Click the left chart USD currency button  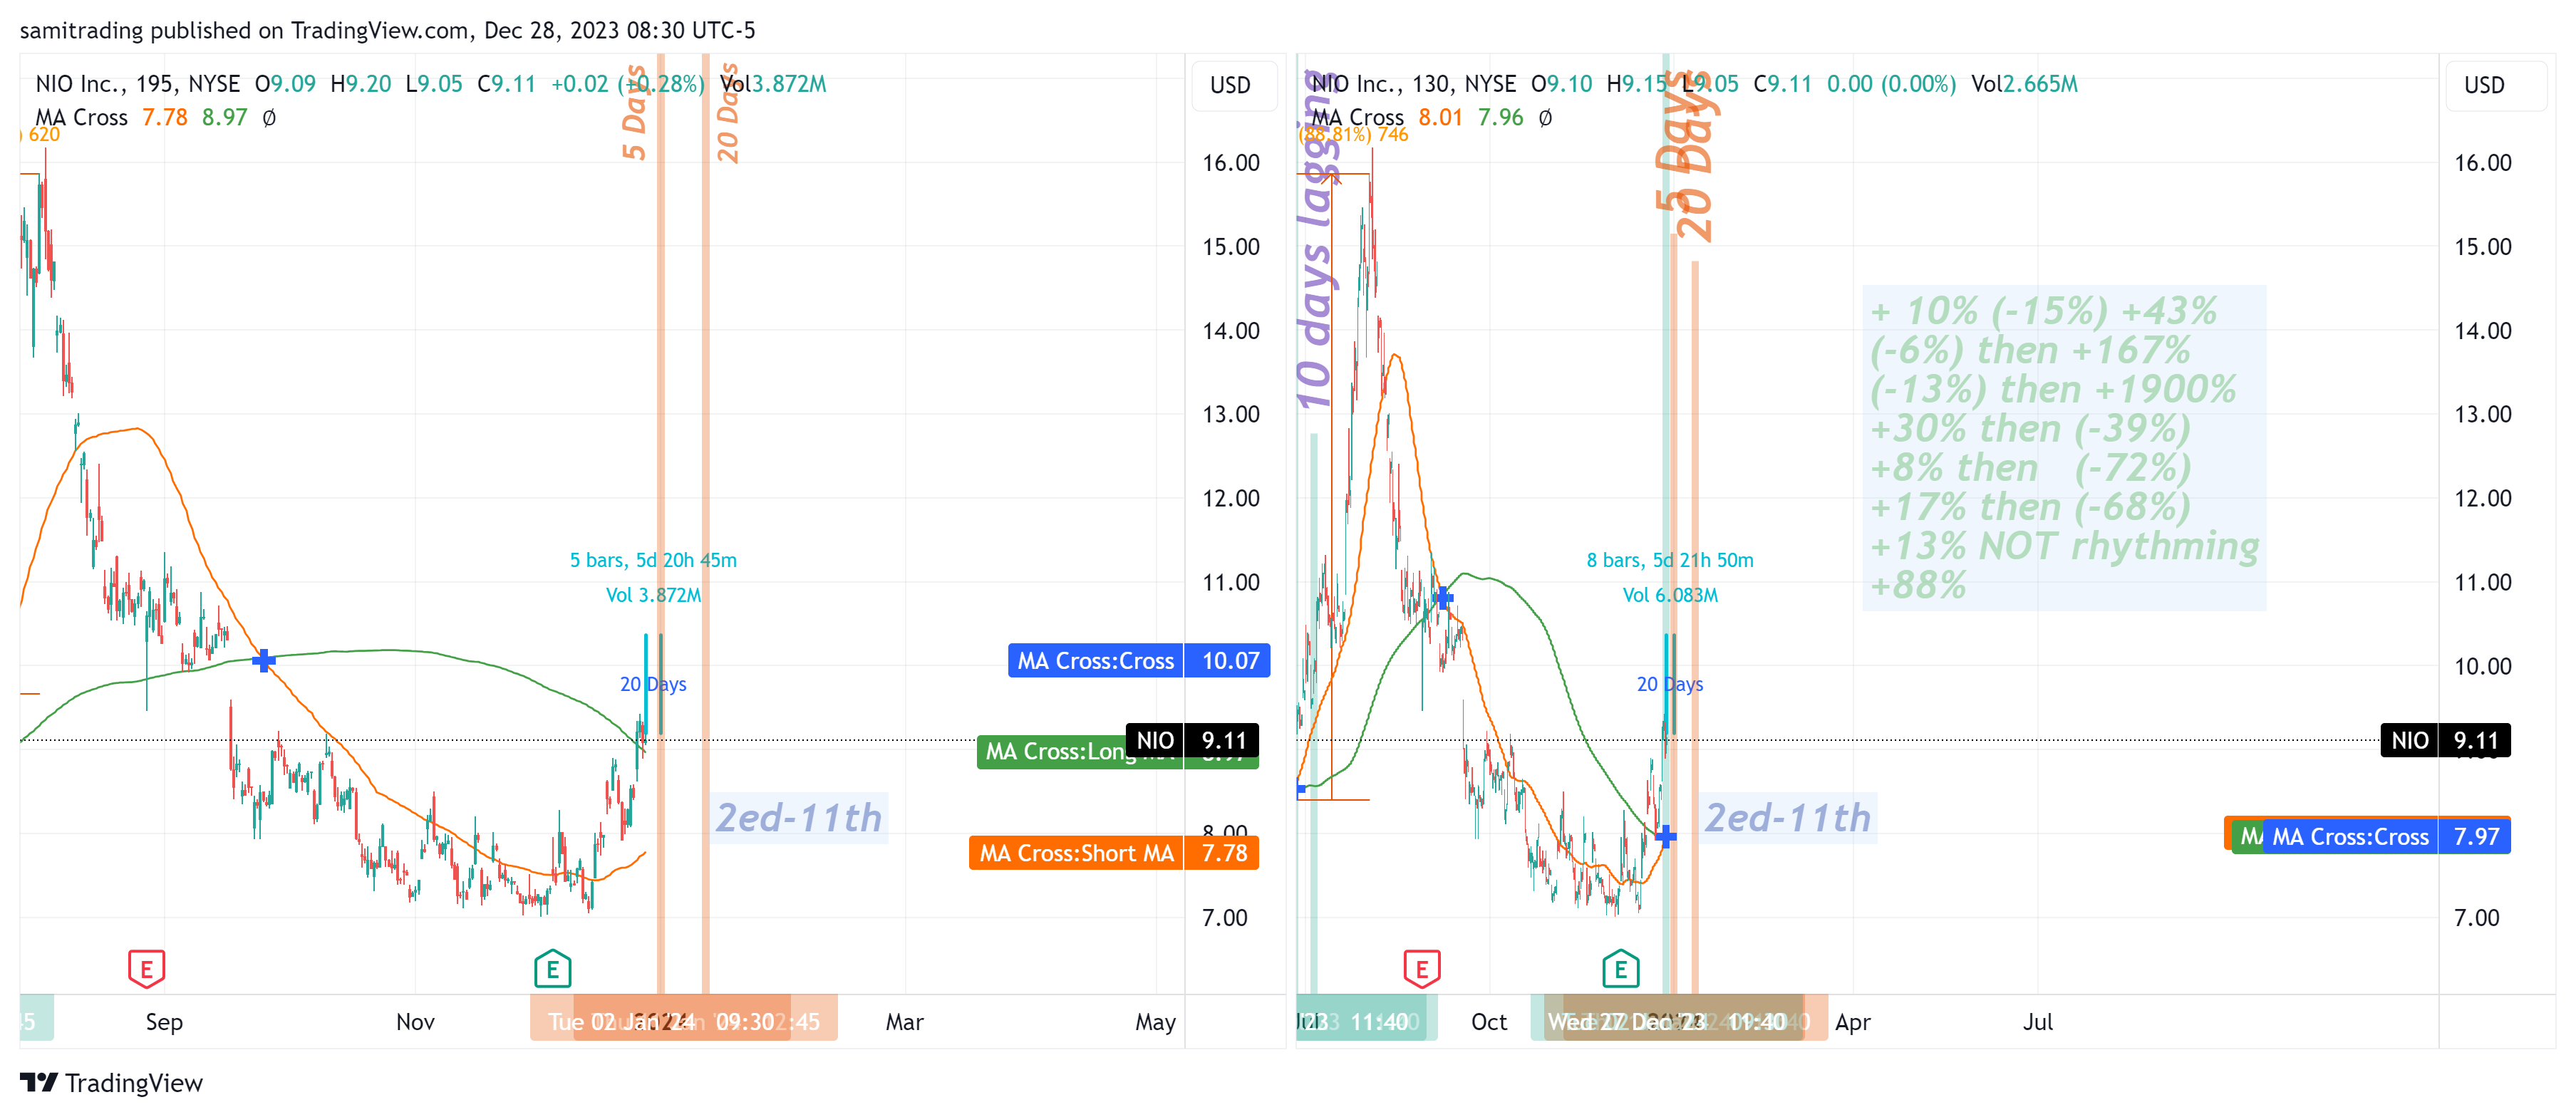coord(1230,85)
